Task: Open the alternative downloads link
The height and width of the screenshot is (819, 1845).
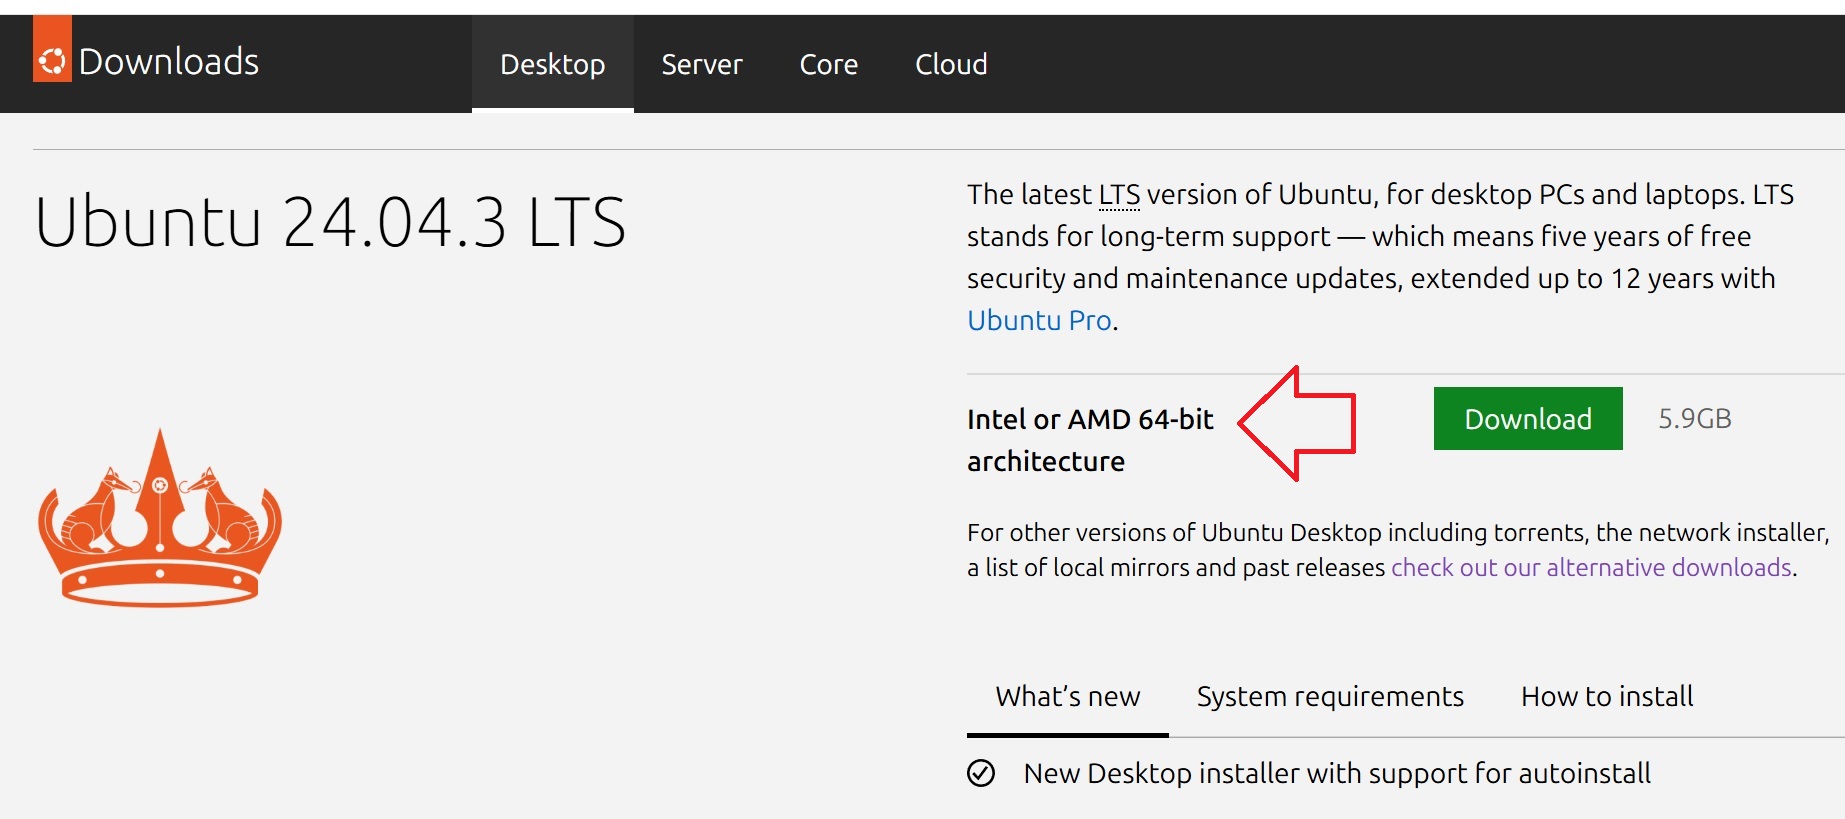Action: coord(1590,567)
